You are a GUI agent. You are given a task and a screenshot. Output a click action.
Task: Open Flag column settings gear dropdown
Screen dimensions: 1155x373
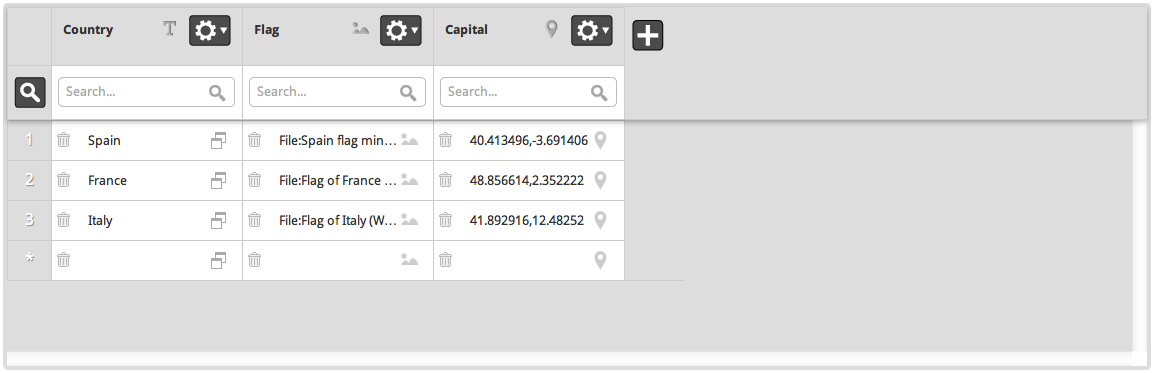click(x=401, y=30)
